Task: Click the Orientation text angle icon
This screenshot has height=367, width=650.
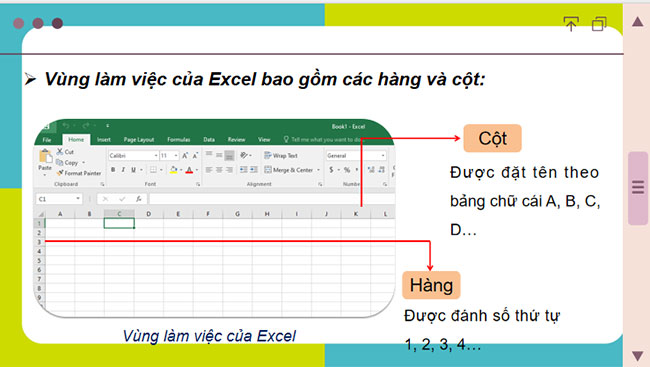Action: coord(244,155)
